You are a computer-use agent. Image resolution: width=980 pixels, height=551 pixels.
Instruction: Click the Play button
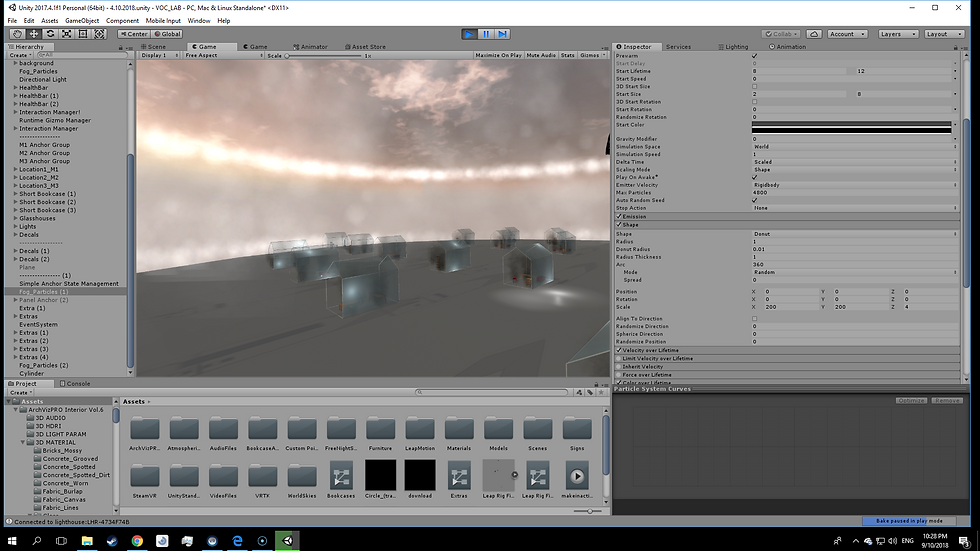point(469,34)
